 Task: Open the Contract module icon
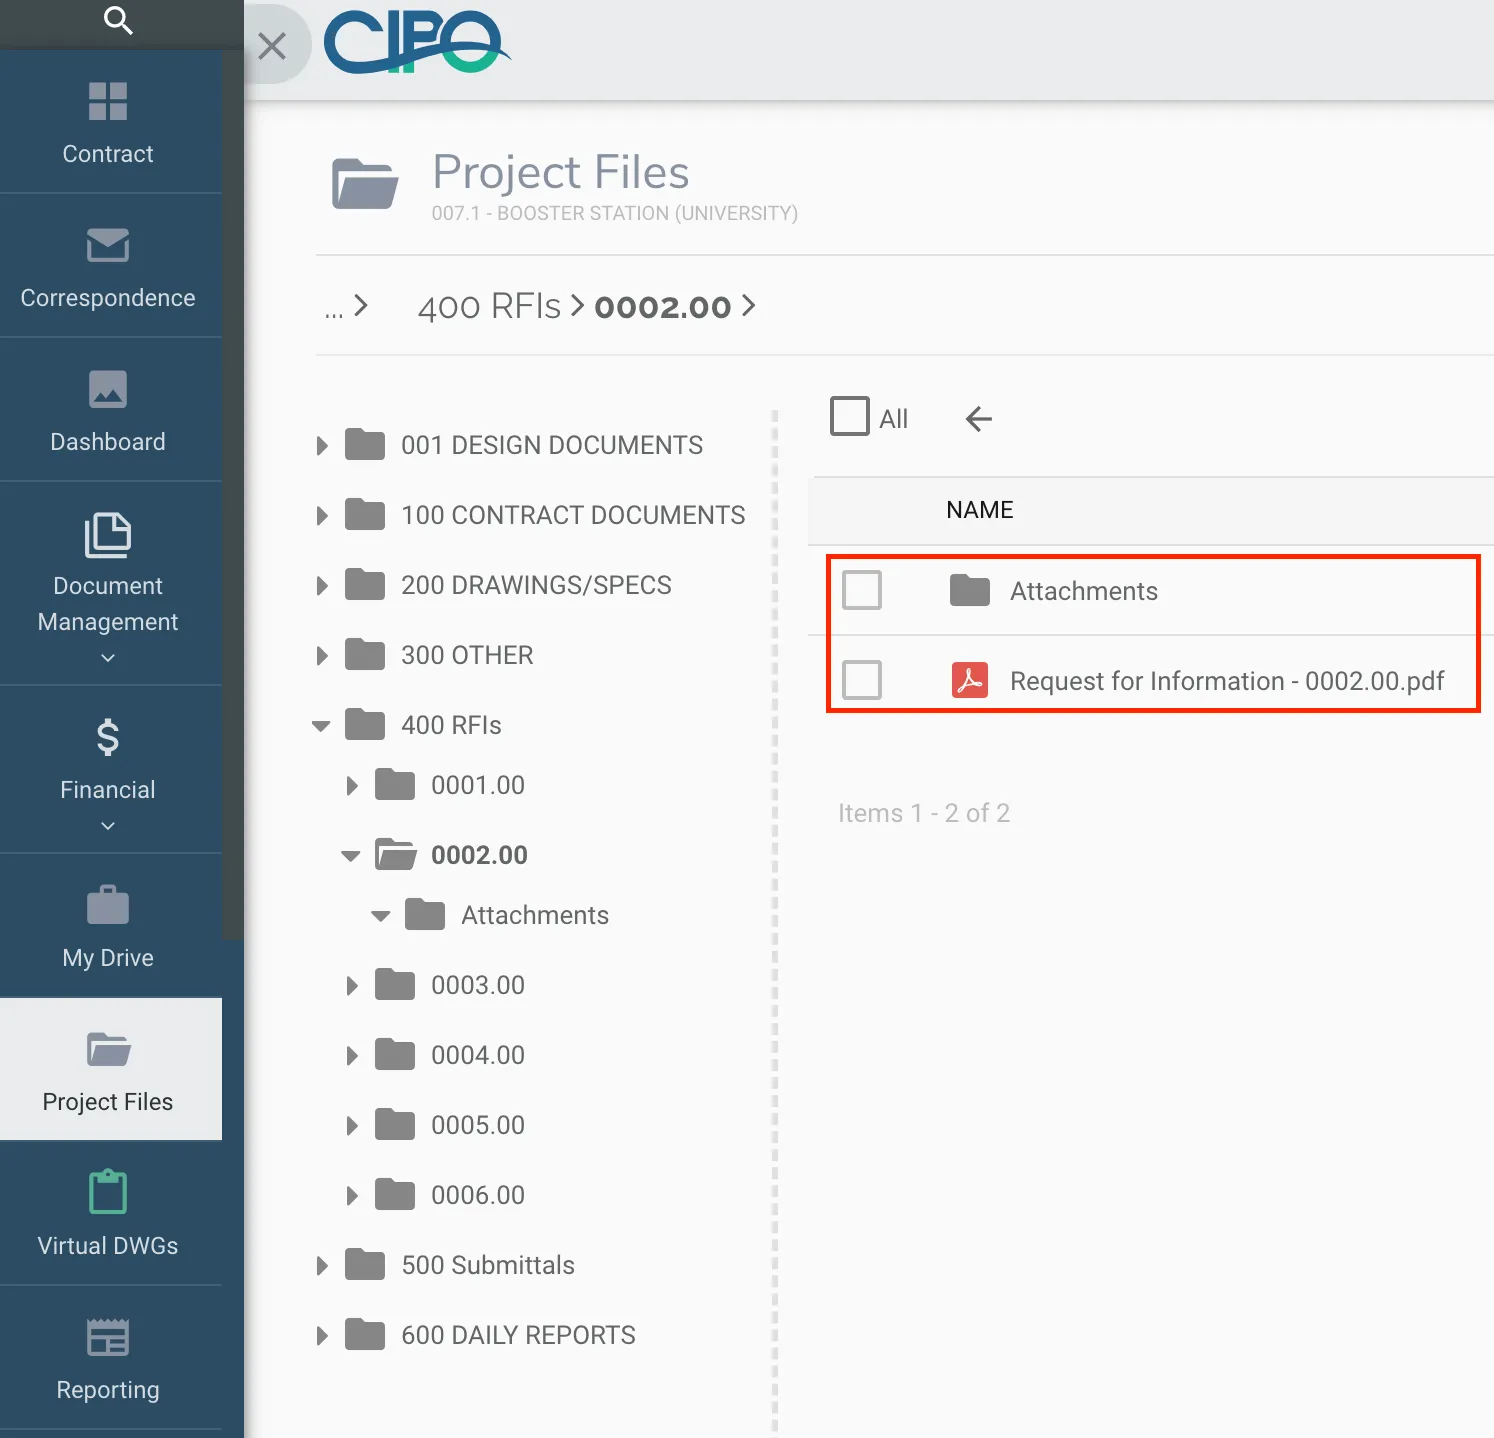[x=108, y=101]
